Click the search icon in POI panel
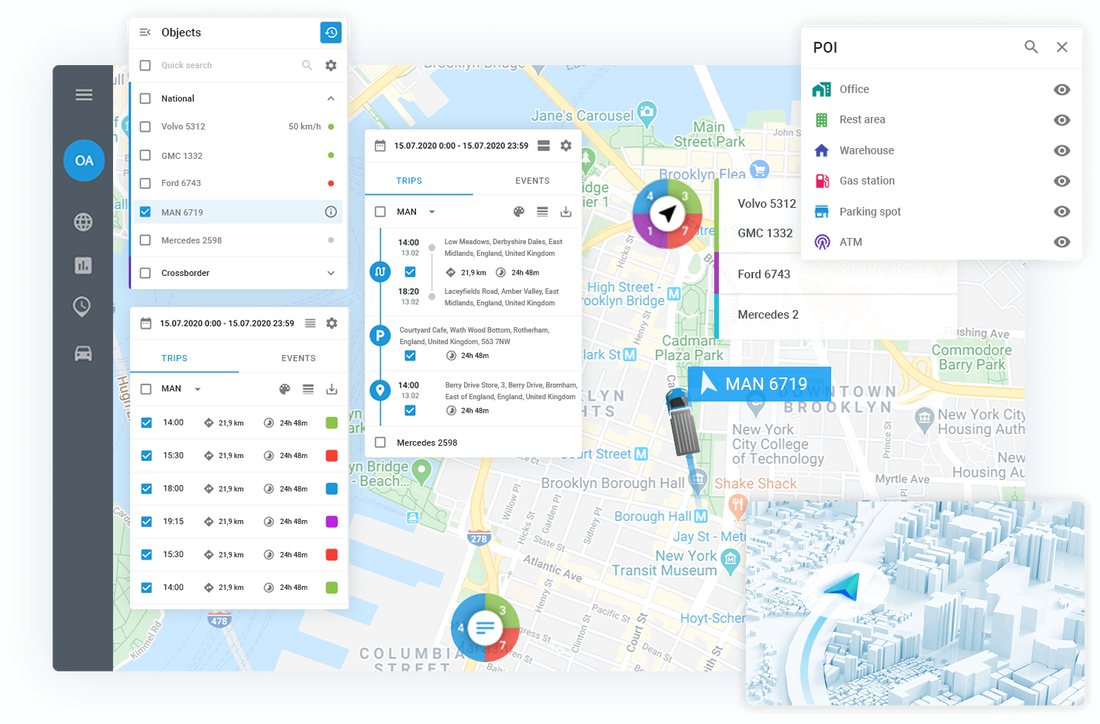Viewport: 1100px width, 724px height. pyautogui.click(x=1031, y=47)
